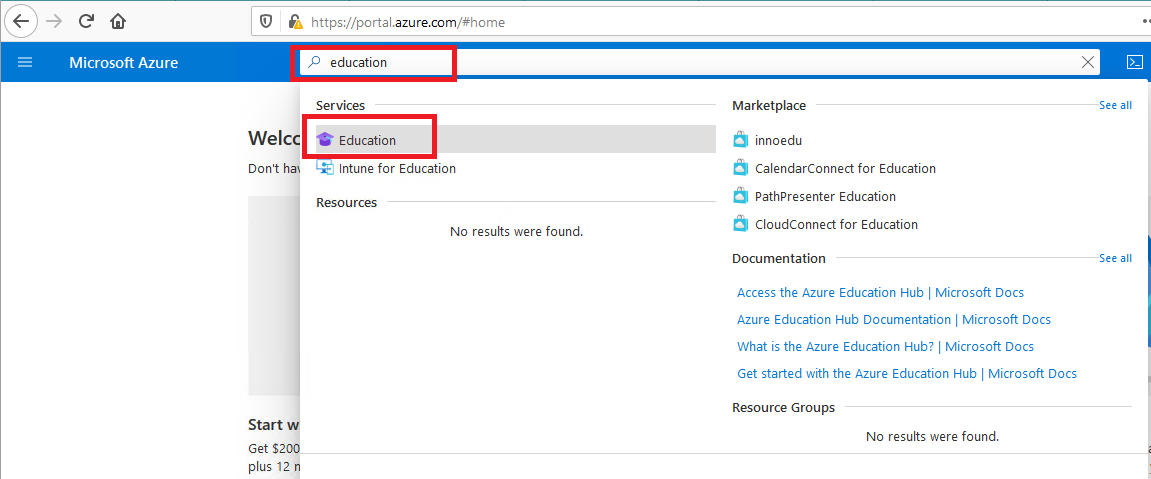Click the Microsoft Azure header title

pyautogui.click(x=123, y=62)
